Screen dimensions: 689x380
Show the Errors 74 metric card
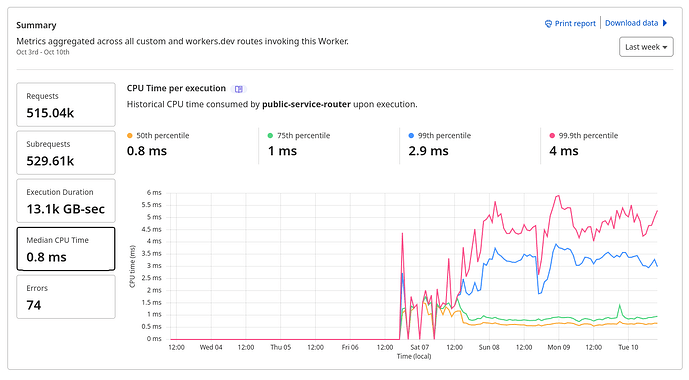click(66, 297)
